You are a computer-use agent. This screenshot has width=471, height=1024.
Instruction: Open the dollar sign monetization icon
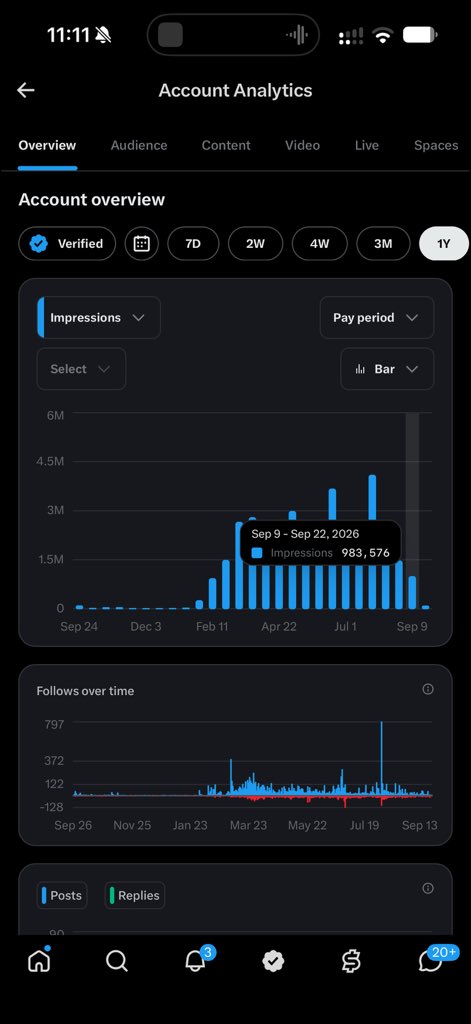pos(351,961)
